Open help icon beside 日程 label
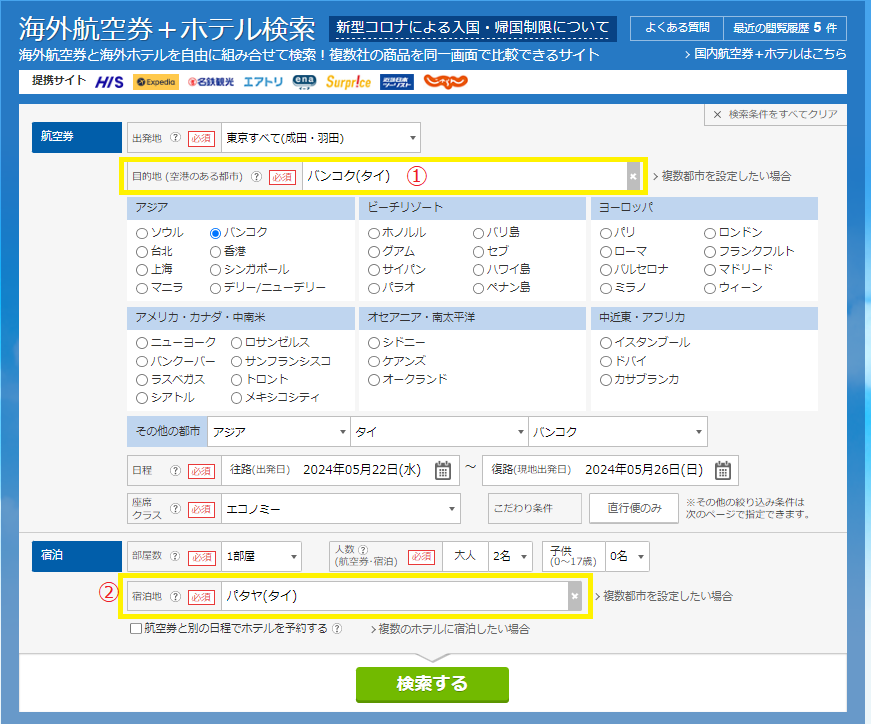871x725 pixels. pos(176,471)
